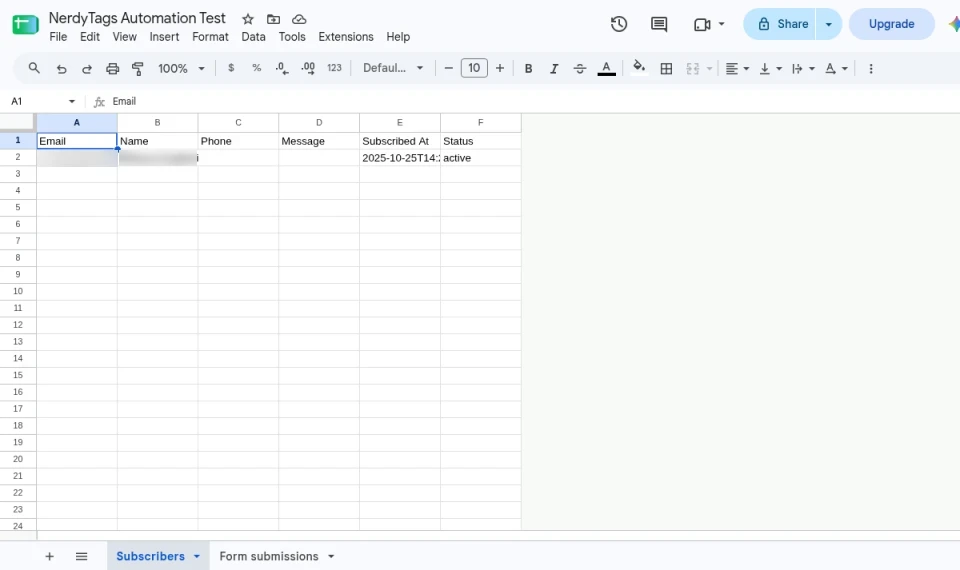The width and height of the screenshot is (960, 570).
Task: Print the spreadsheet
Action: tap(112, 69)
